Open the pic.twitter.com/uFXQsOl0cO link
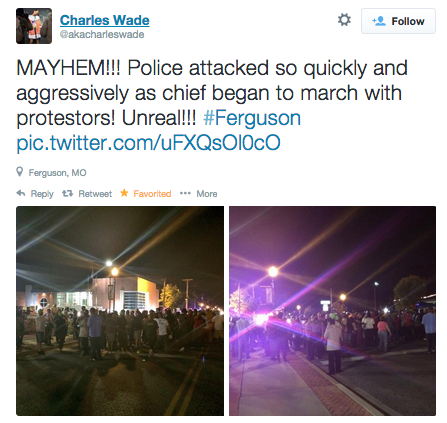The height and width of the screenshot is (423, 447). (x=148, y=143)
